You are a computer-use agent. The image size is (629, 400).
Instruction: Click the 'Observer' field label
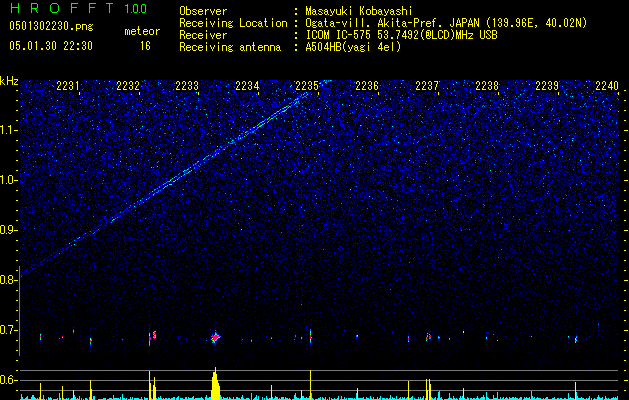click(203, 11)
